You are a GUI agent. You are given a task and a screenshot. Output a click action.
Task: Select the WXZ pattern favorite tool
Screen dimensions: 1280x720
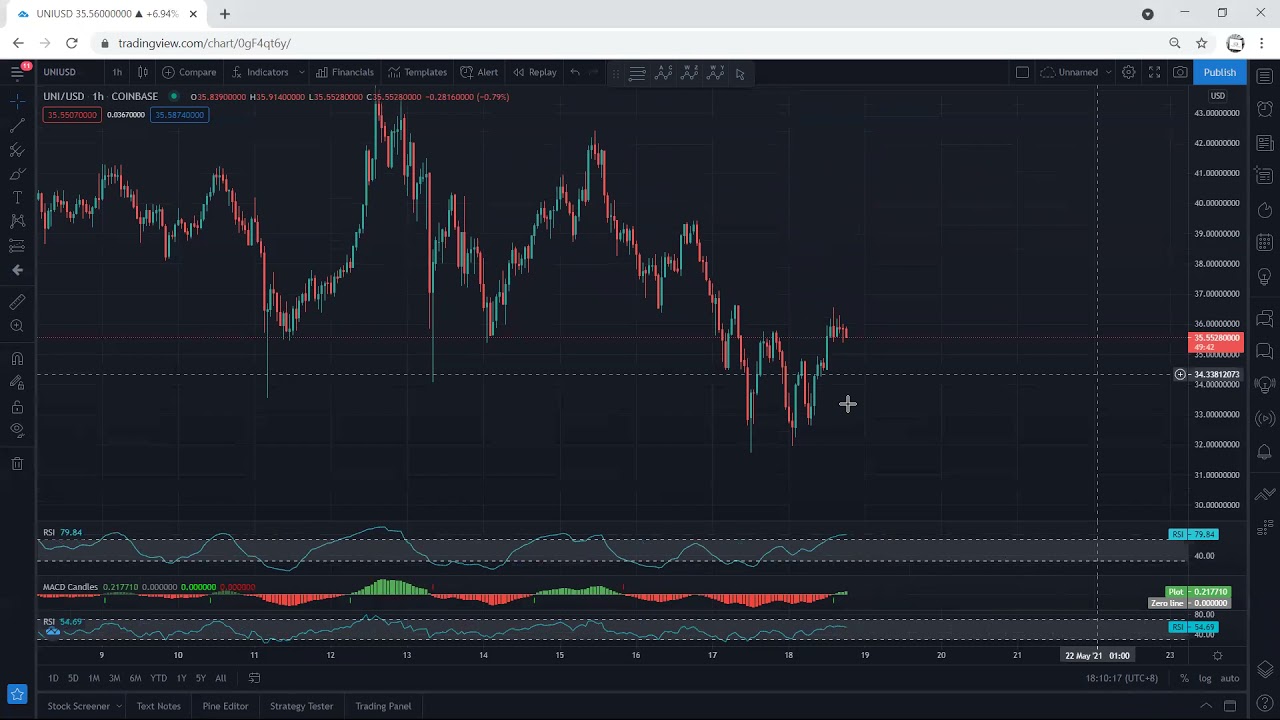click(690, 73)
